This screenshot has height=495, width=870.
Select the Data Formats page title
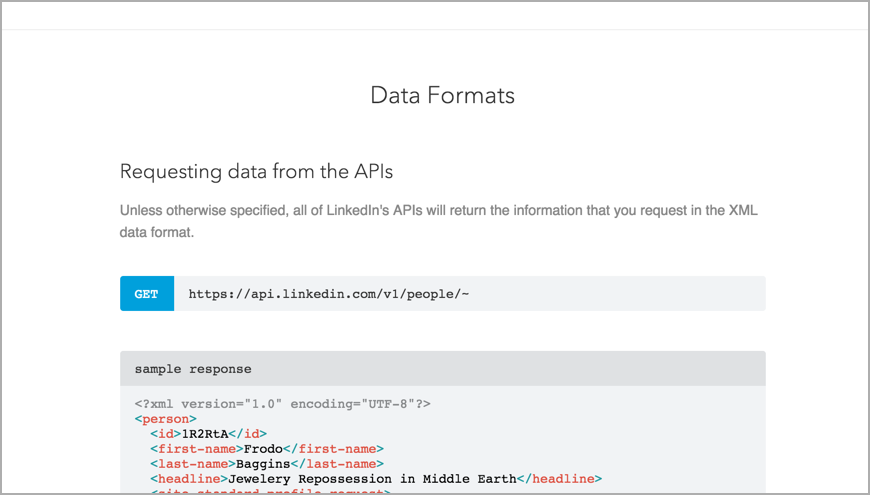(442, 95)
